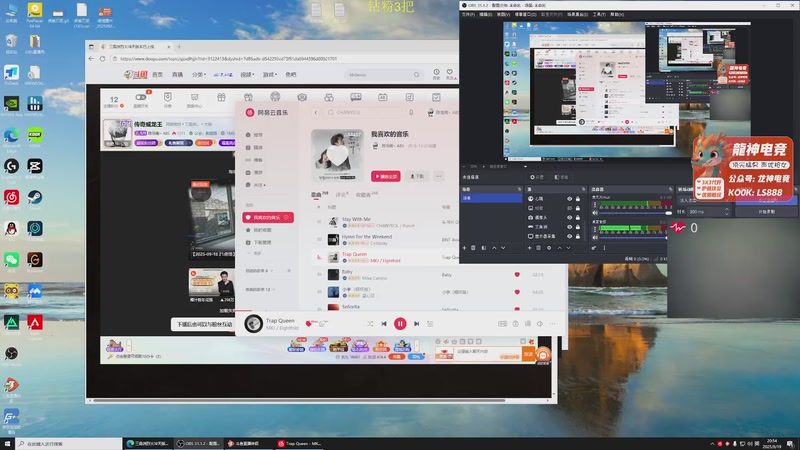This screenshot has height=450, width=800.
Task: Select song Hymn for the Weekend
Action: point(367,237)
